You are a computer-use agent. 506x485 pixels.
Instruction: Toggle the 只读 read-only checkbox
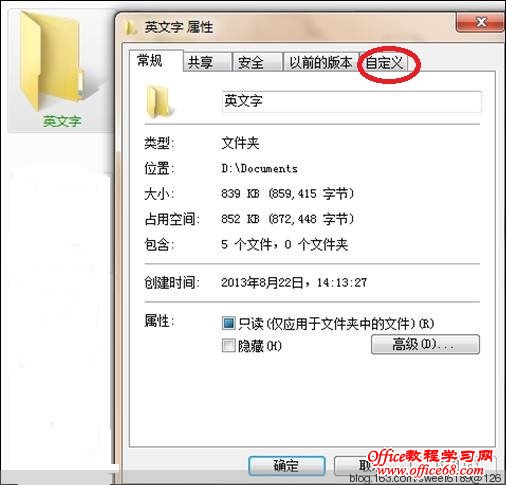coord(228,323)
